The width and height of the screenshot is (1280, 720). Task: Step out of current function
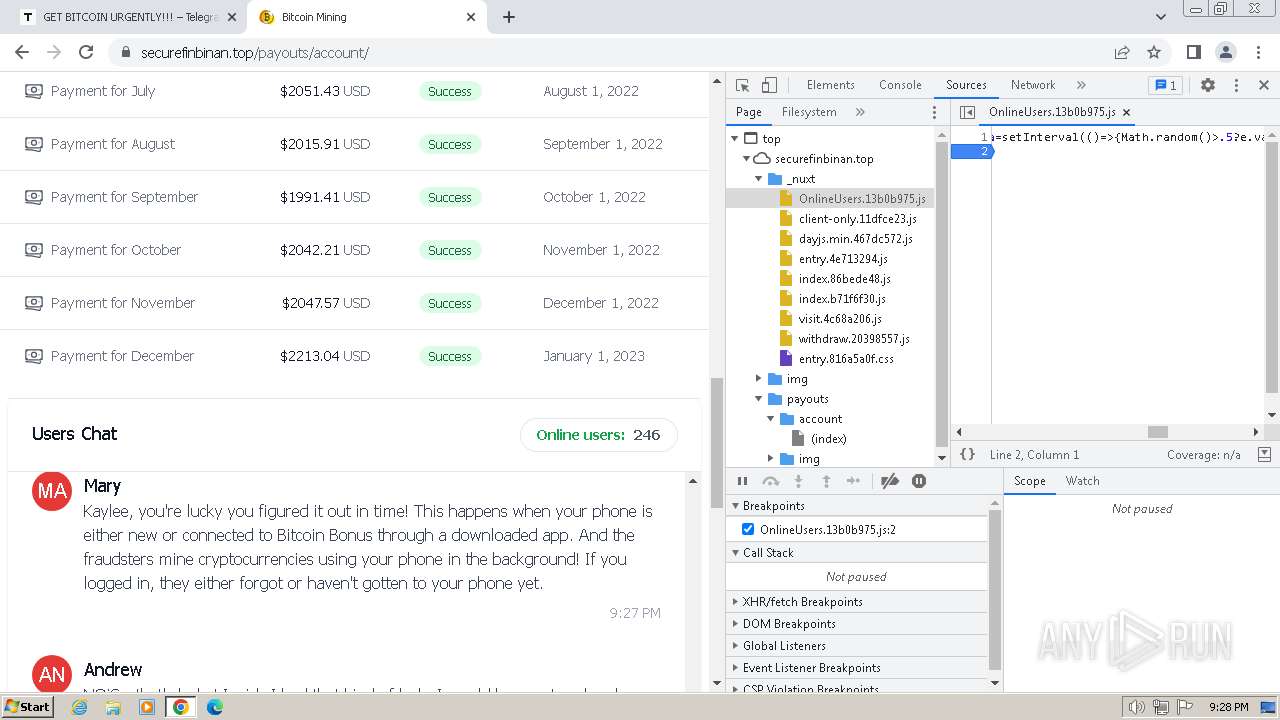click(826, 481)
